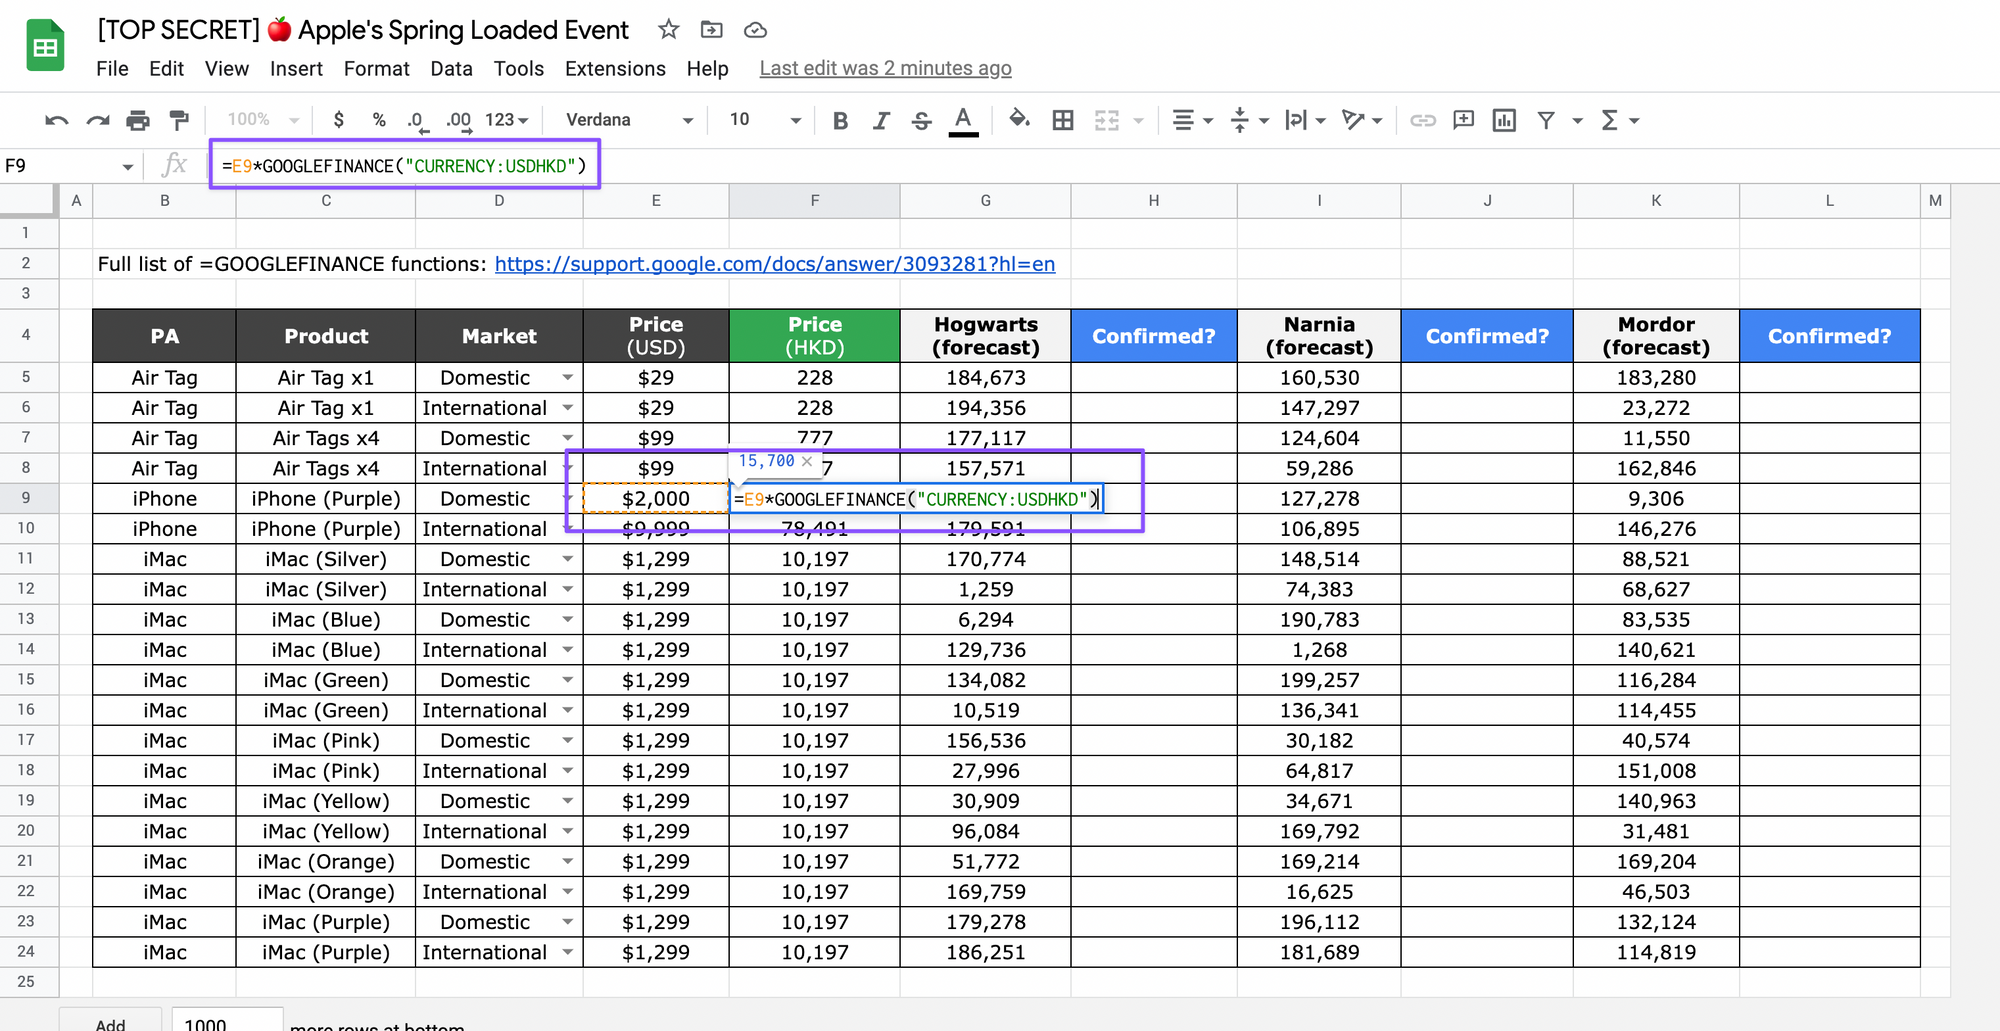Open the name box dropdown arrow

click(128, 167)
